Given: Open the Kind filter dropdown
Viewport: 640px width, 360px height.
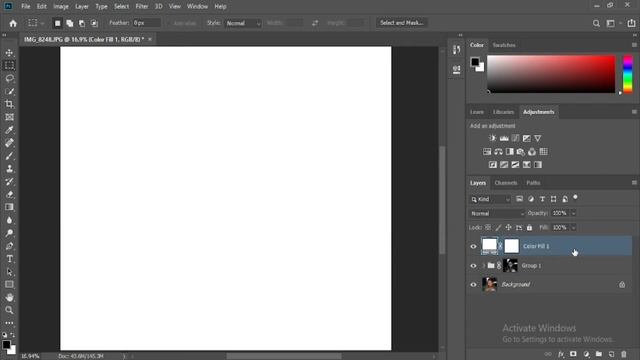Looking at the screenshot, I should (x=490, y=199).
